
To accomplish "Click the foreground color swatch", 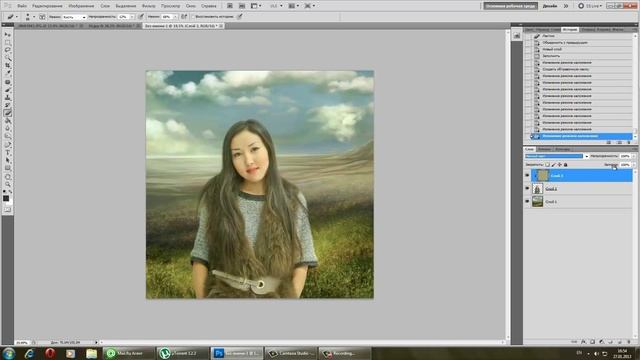I will coord(6,198).
